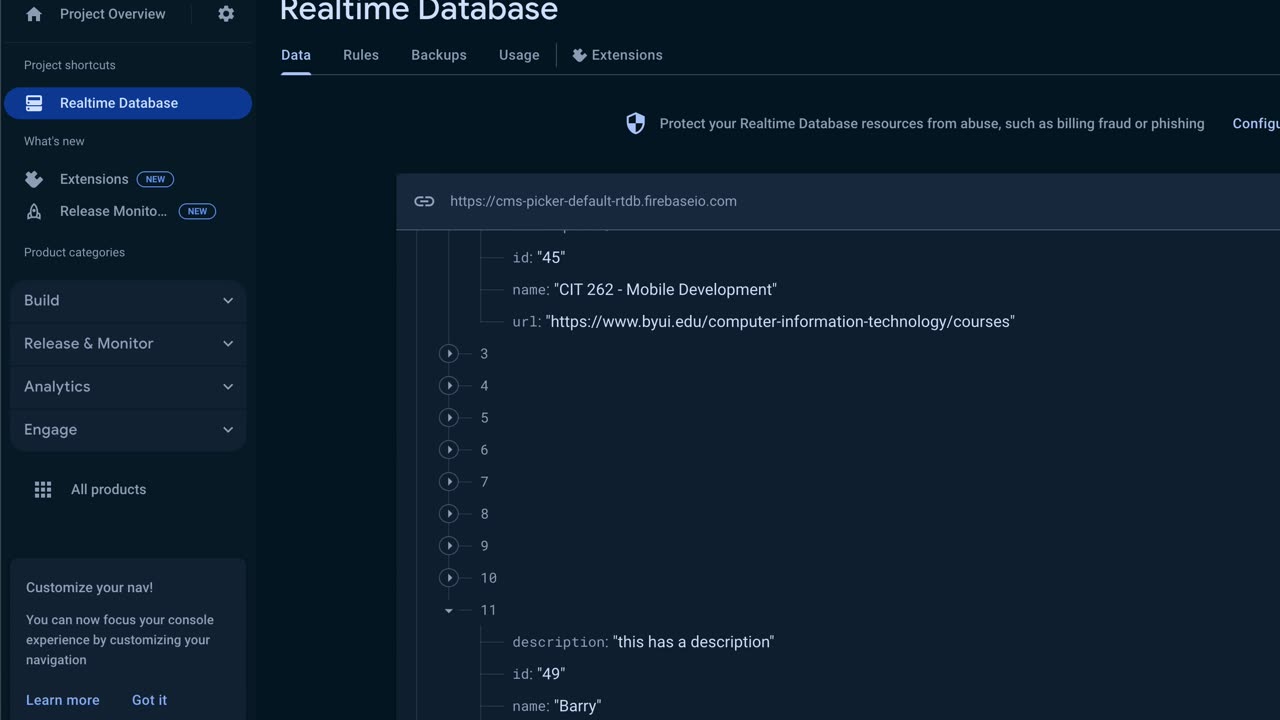This screenshot has width=1280, height=720.
Task: Expand the Release & Monitor category
Action: click(128, 343)
